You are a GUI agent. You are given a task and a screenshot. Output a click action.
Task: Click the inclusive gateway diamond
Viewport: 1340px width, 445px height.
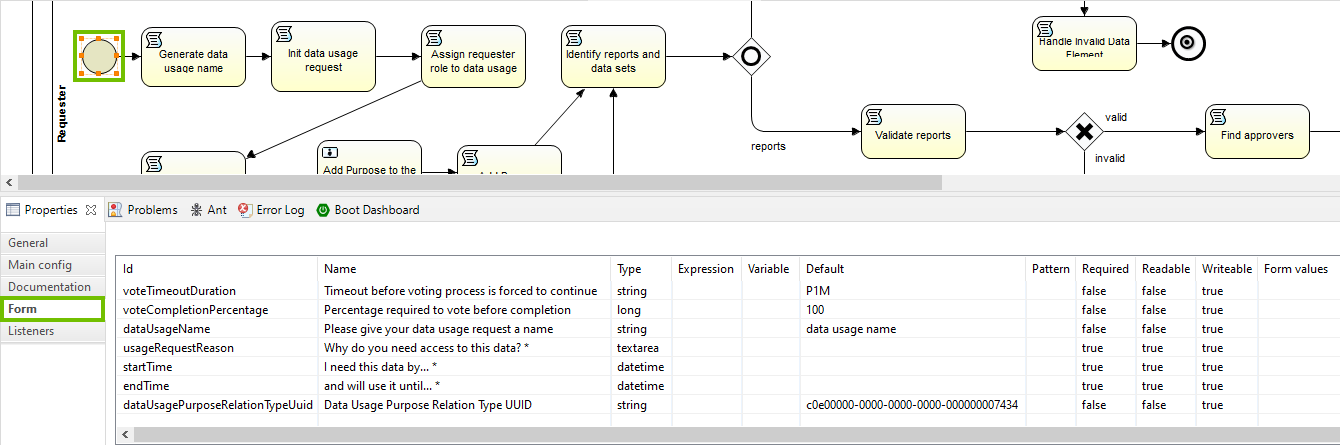[750, 55]
